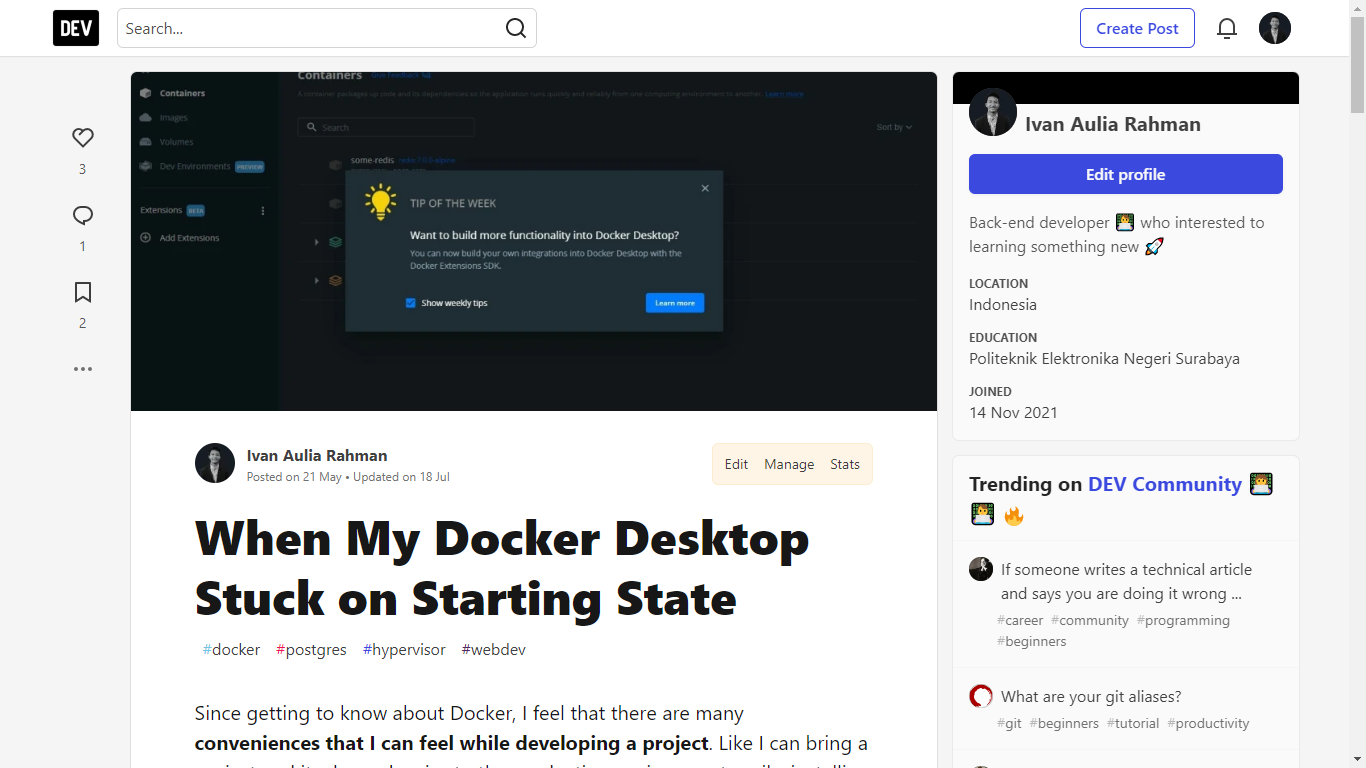Click author avatar beside post date
Screen dimensions: 1366x768
(x=215, y=463)
